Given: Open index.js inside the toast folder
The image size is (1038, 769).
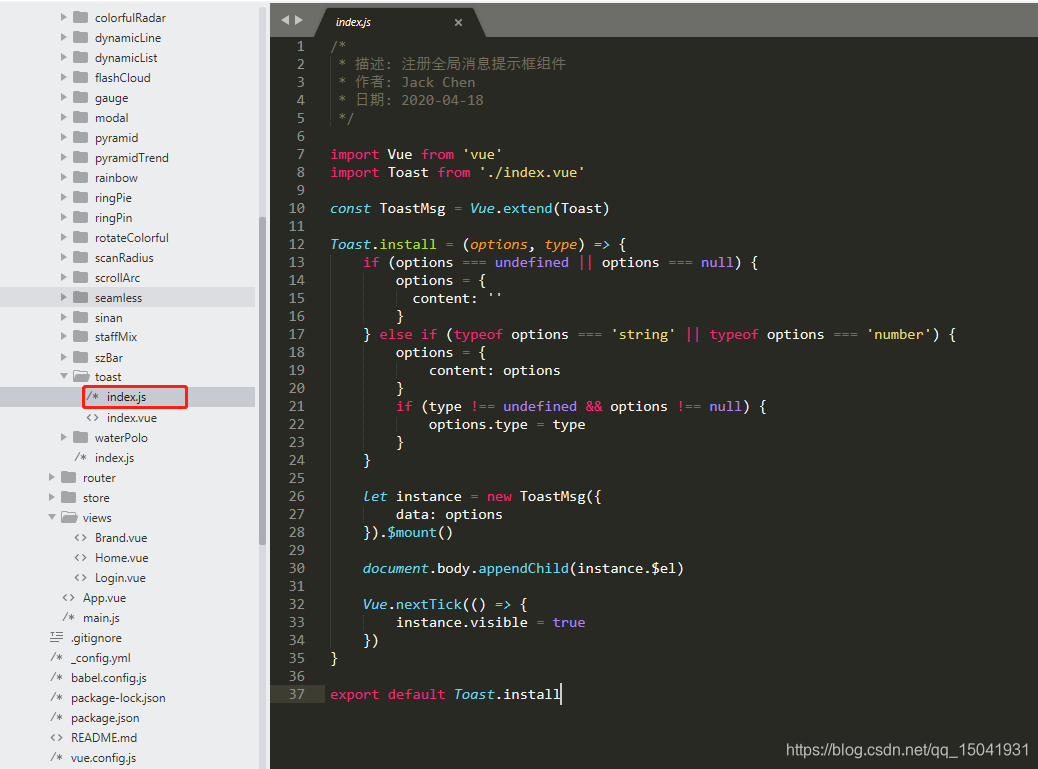Looking at the screenshot, I should (126, 396).
